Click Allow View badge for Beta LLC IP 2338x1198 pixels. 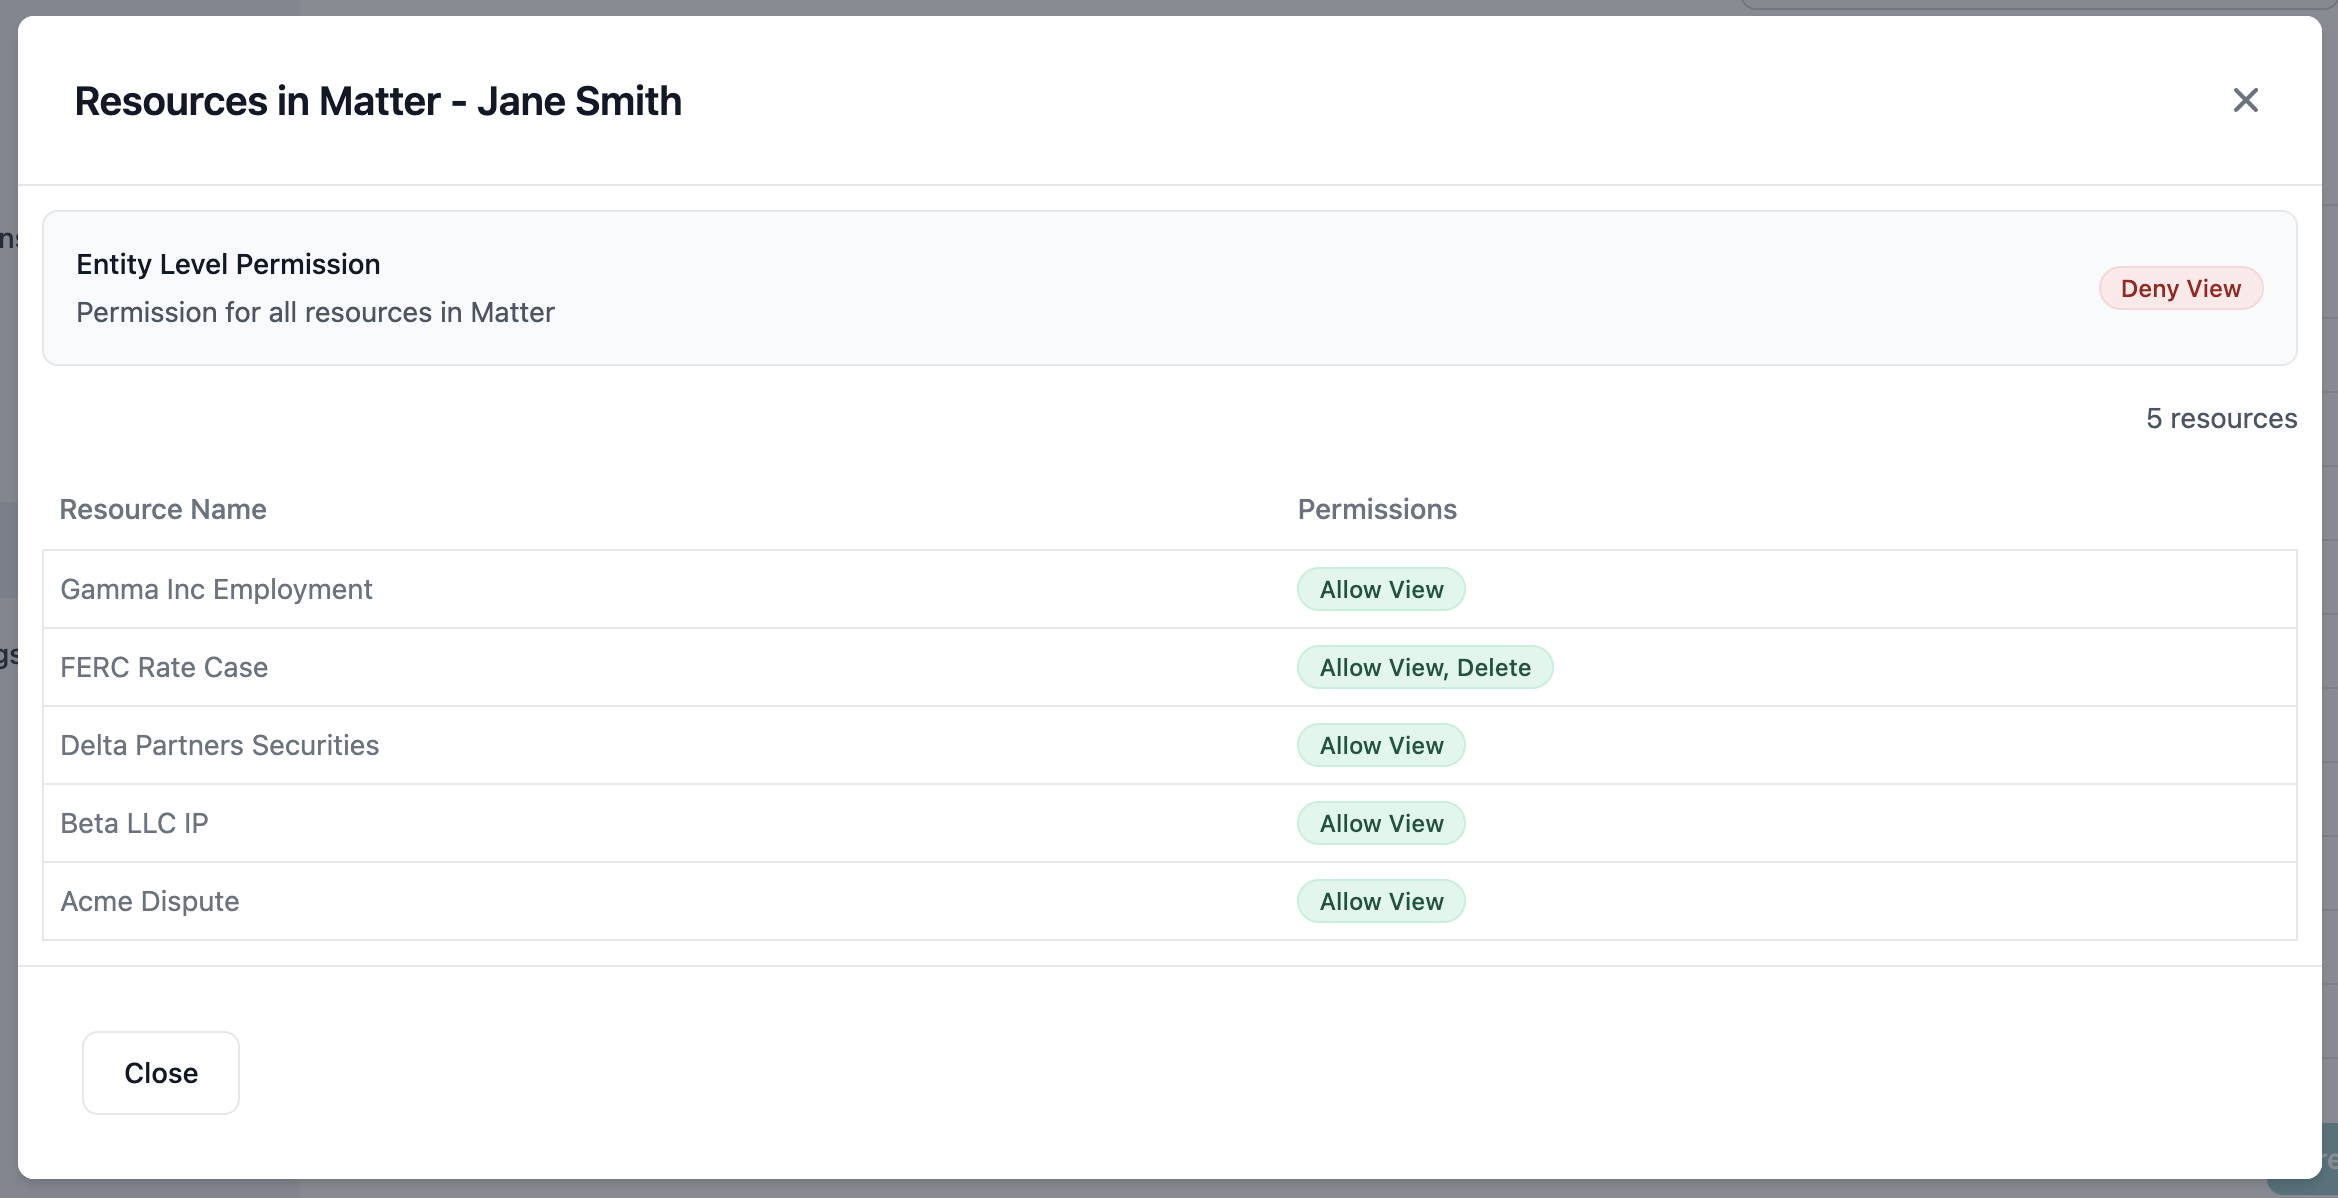pyautogui.click(x=1381, y=823)
